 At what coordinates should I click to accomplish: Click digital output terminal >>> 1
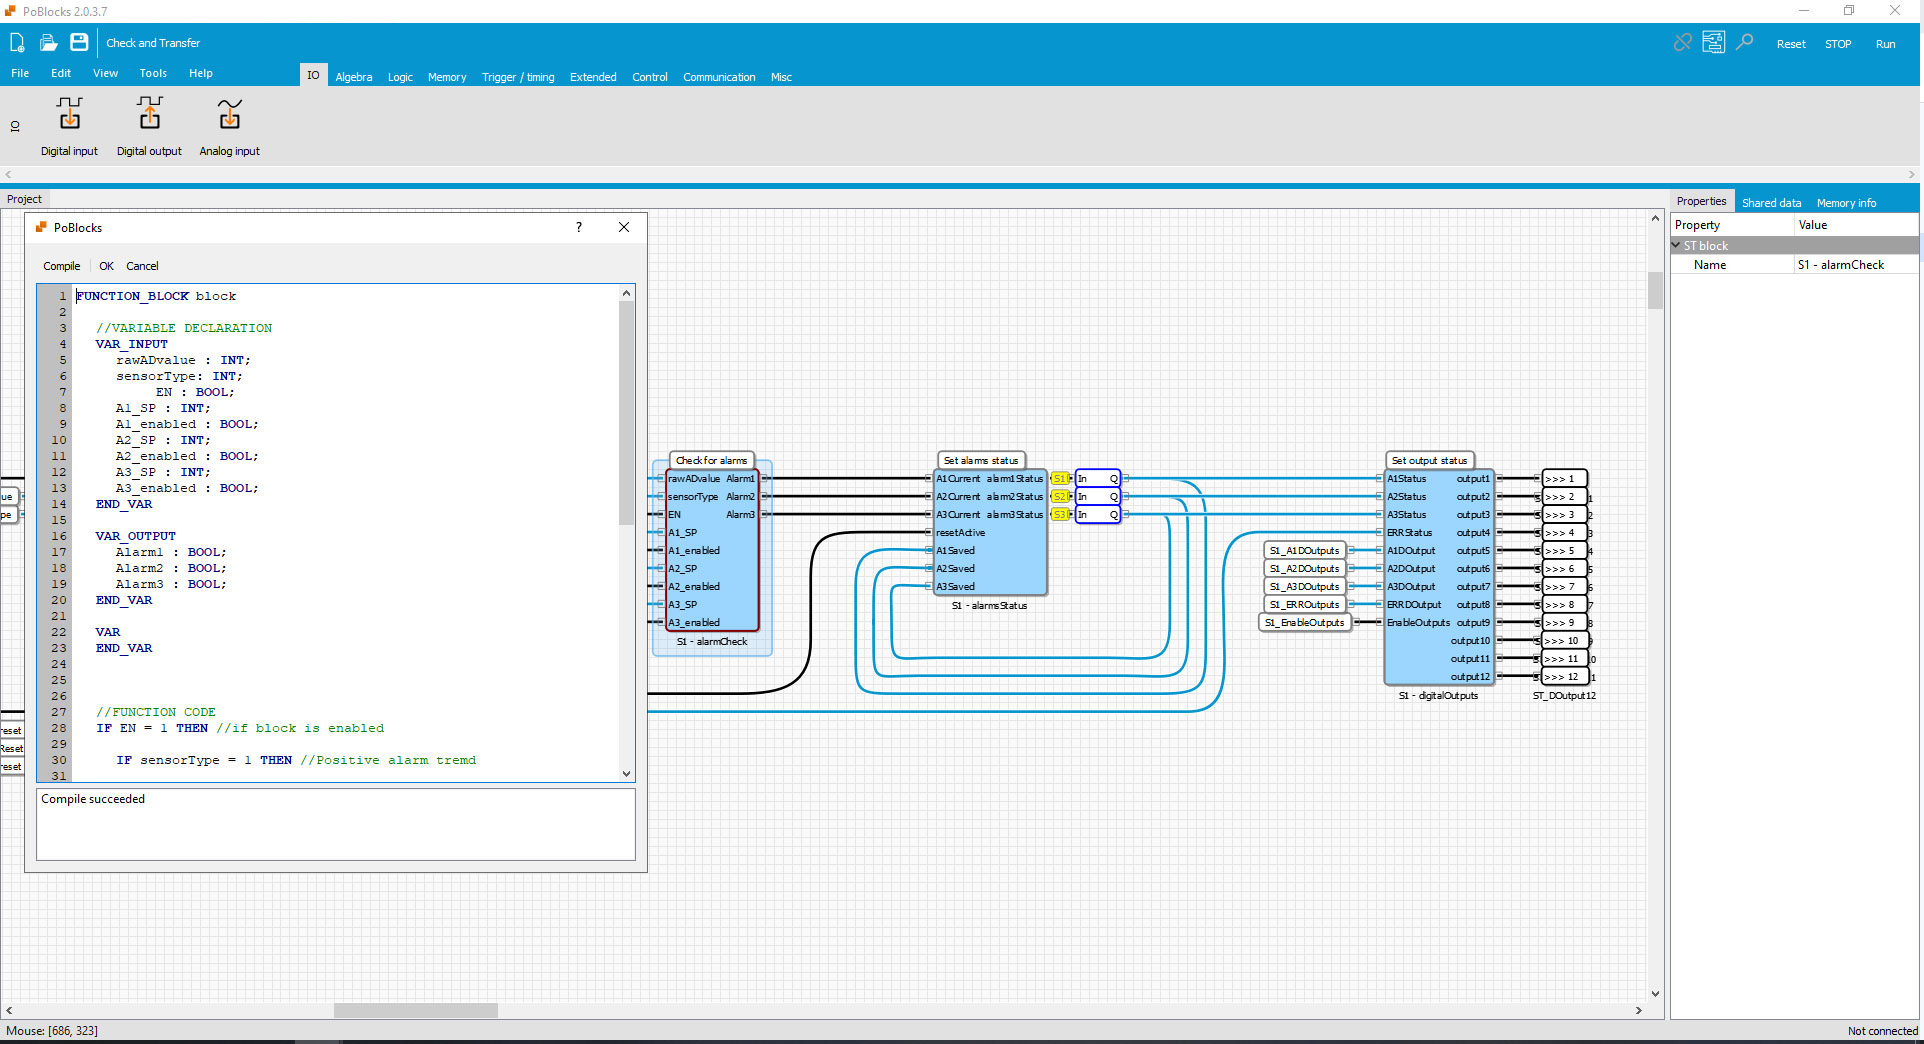pos(1564,479)
